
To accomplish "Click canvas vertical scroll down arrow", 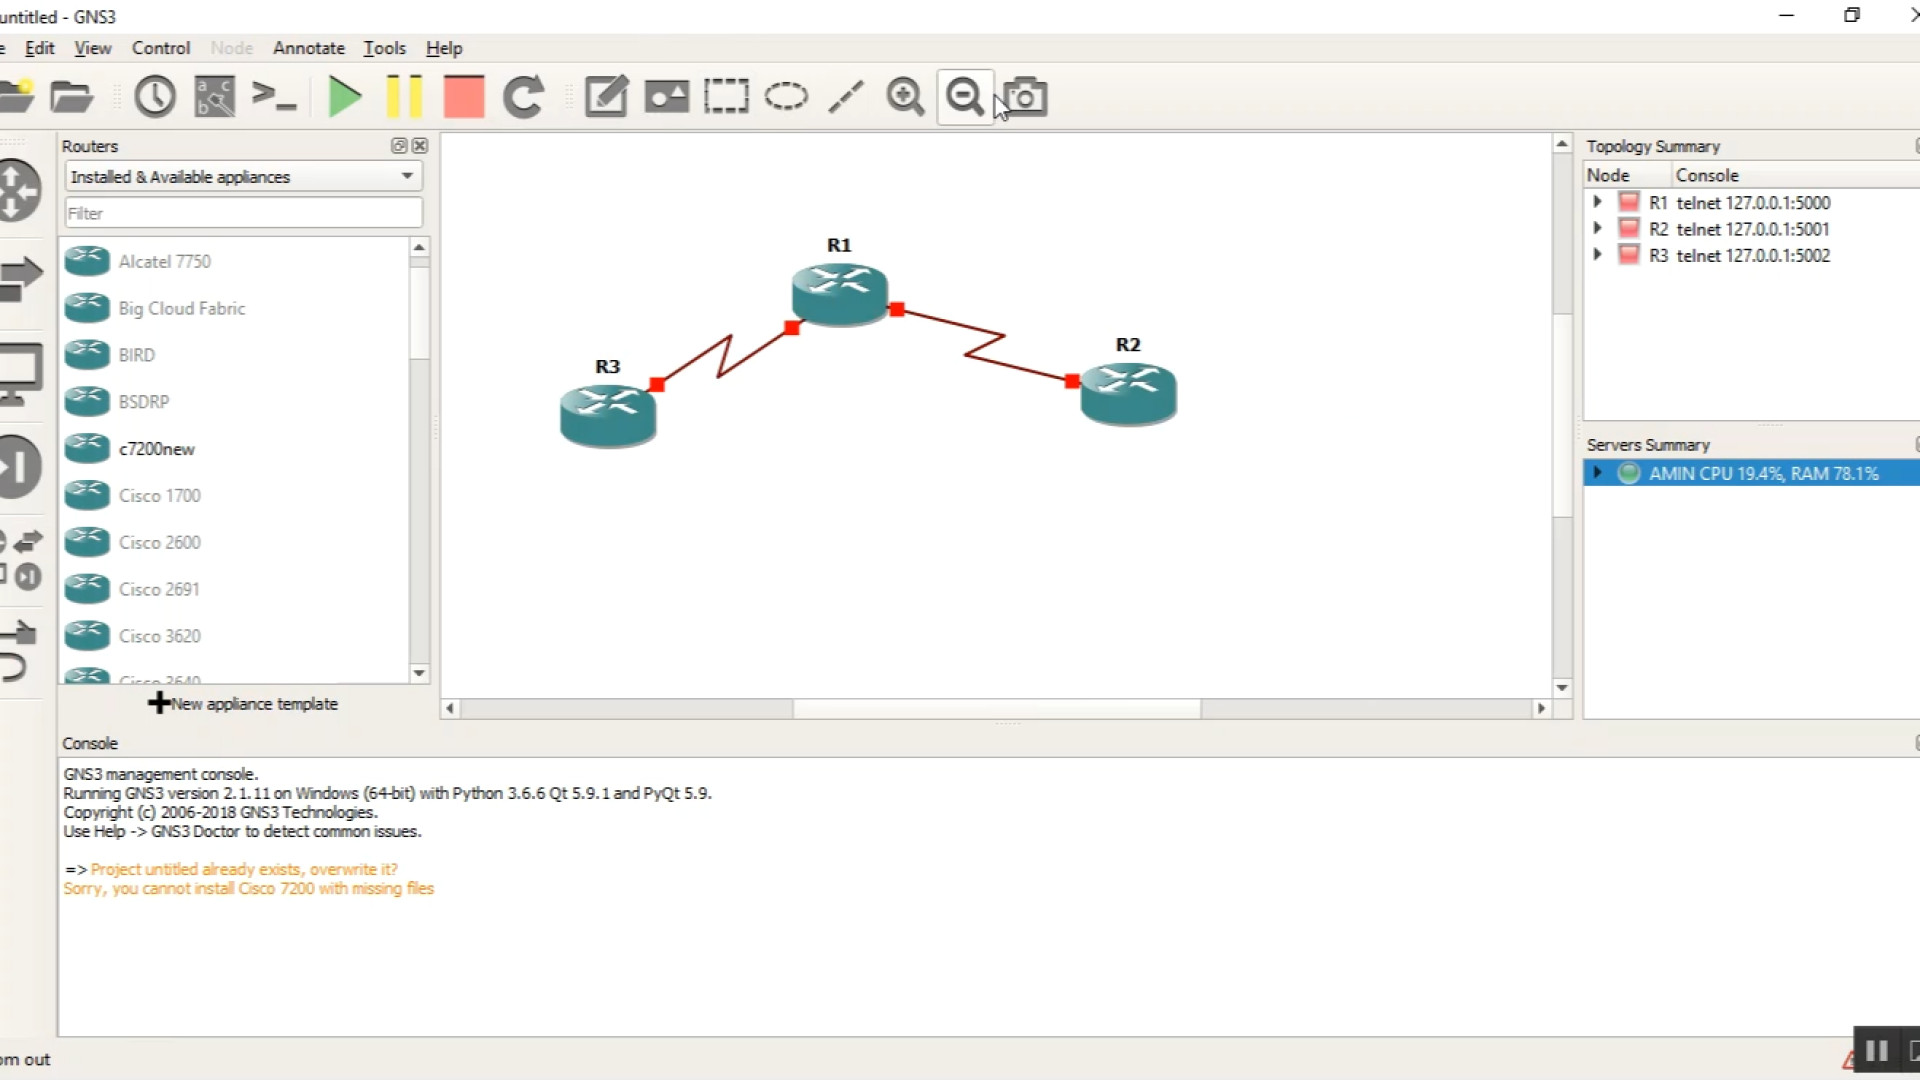I will (1562, 687).
